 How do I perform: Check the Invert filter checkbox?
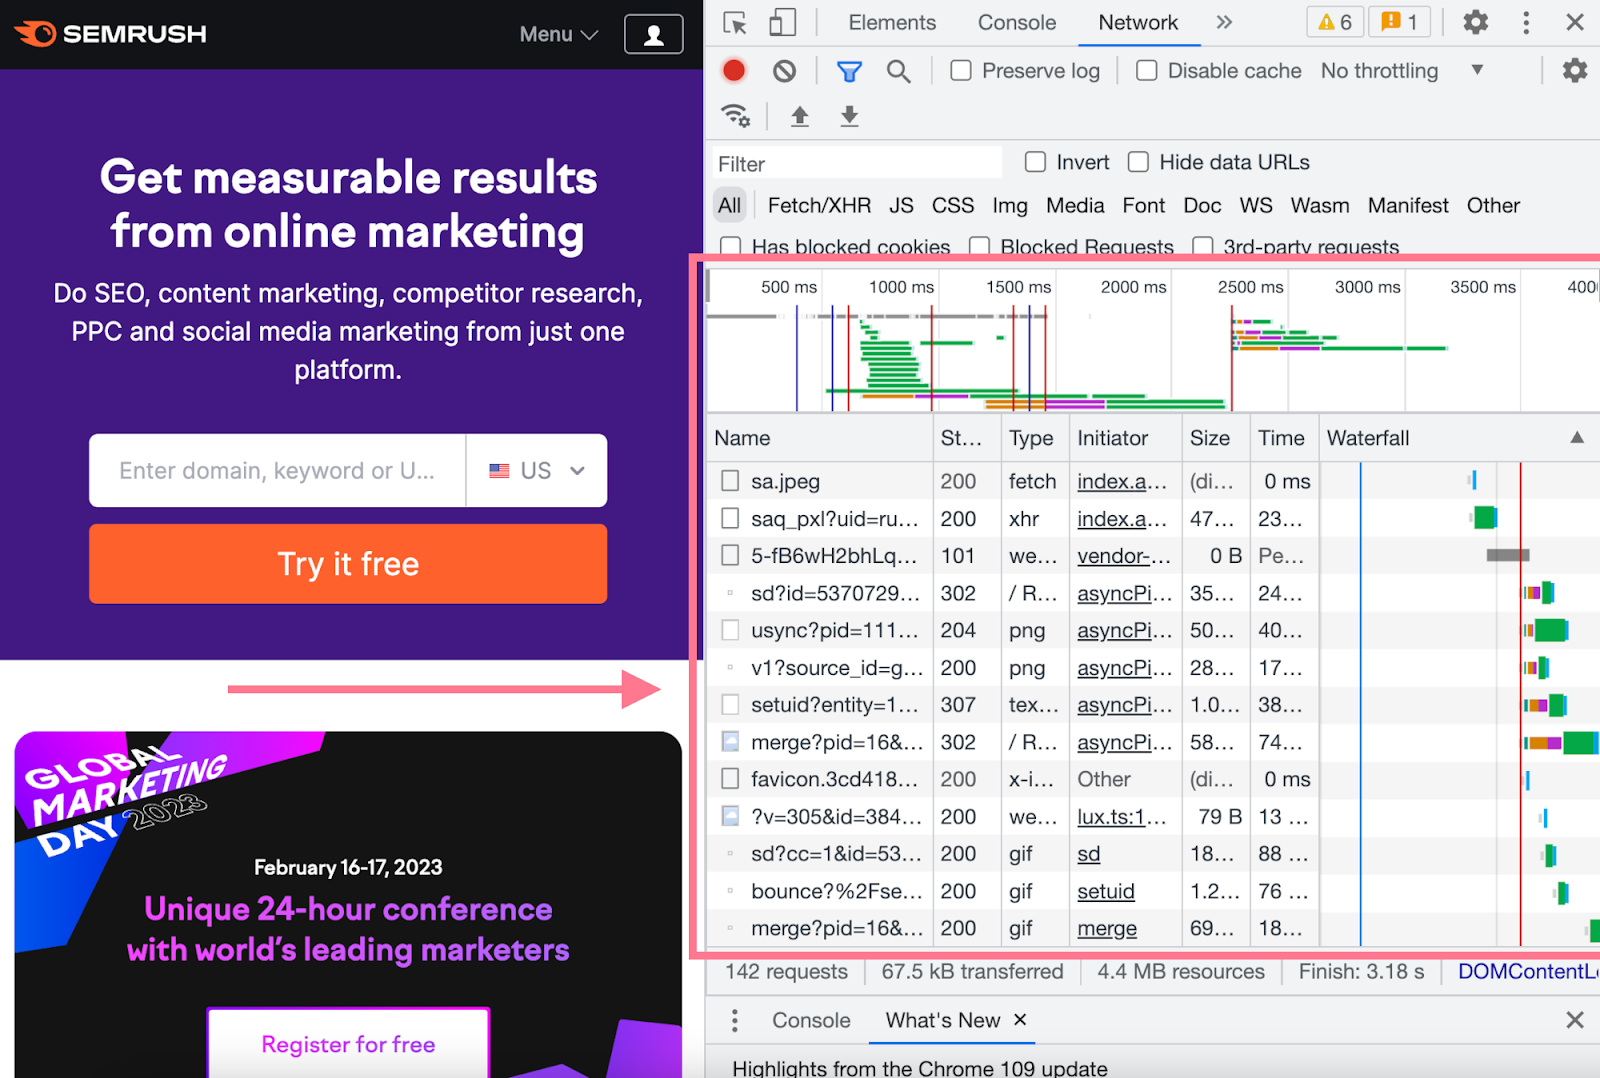(1036, 162)
